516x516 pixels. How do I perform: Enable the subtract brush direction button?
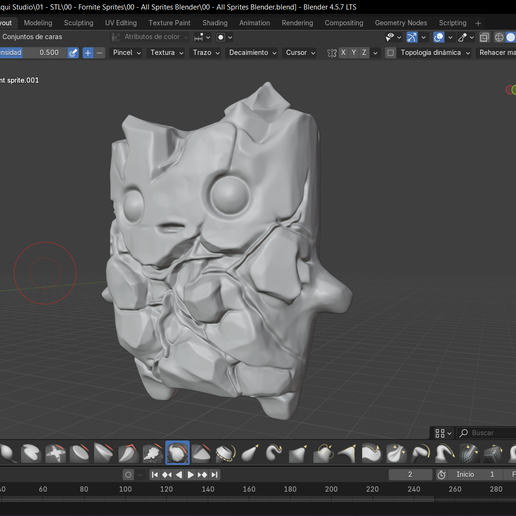(99, 53)
